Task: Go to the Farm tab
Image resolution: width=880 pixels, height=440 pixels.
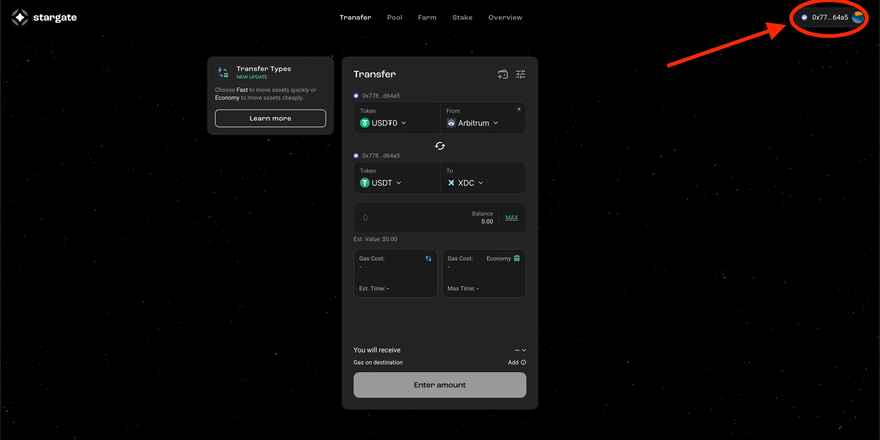Action: (x=427, y=17)
